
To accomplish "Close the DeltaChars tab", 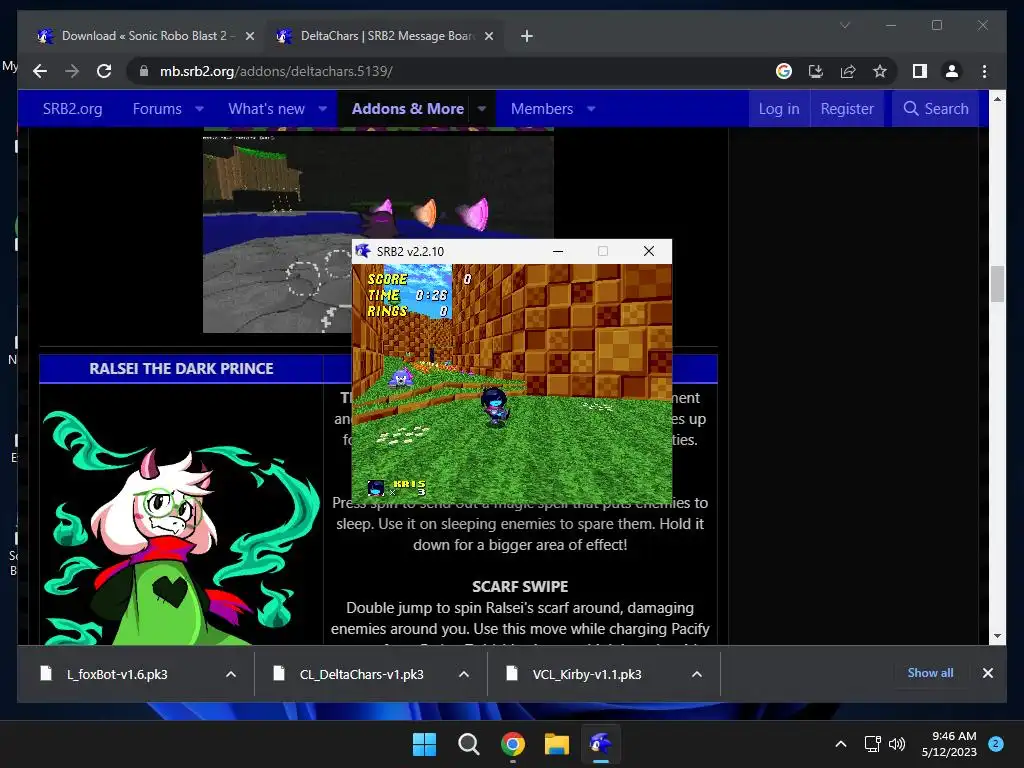I will (488, 36).
